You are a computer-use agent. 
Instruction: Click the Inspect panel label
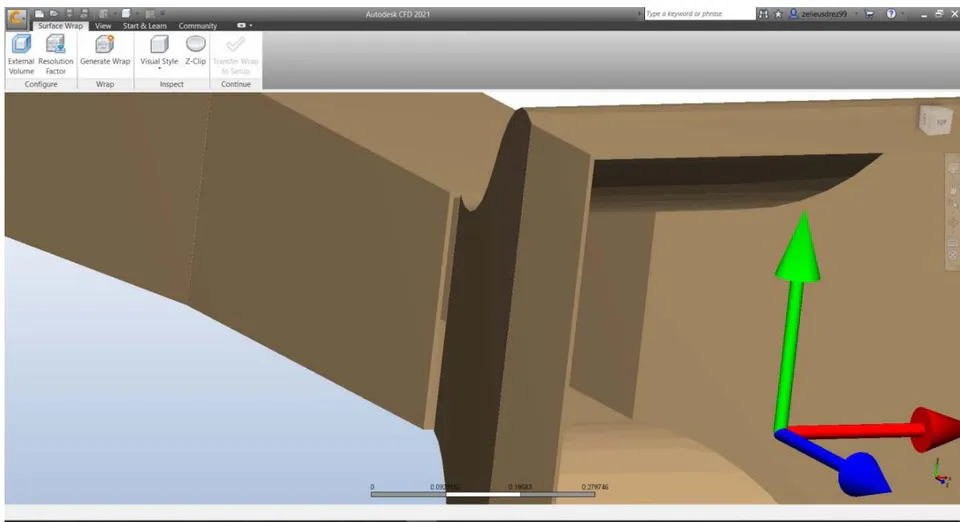tap(171, 84)
